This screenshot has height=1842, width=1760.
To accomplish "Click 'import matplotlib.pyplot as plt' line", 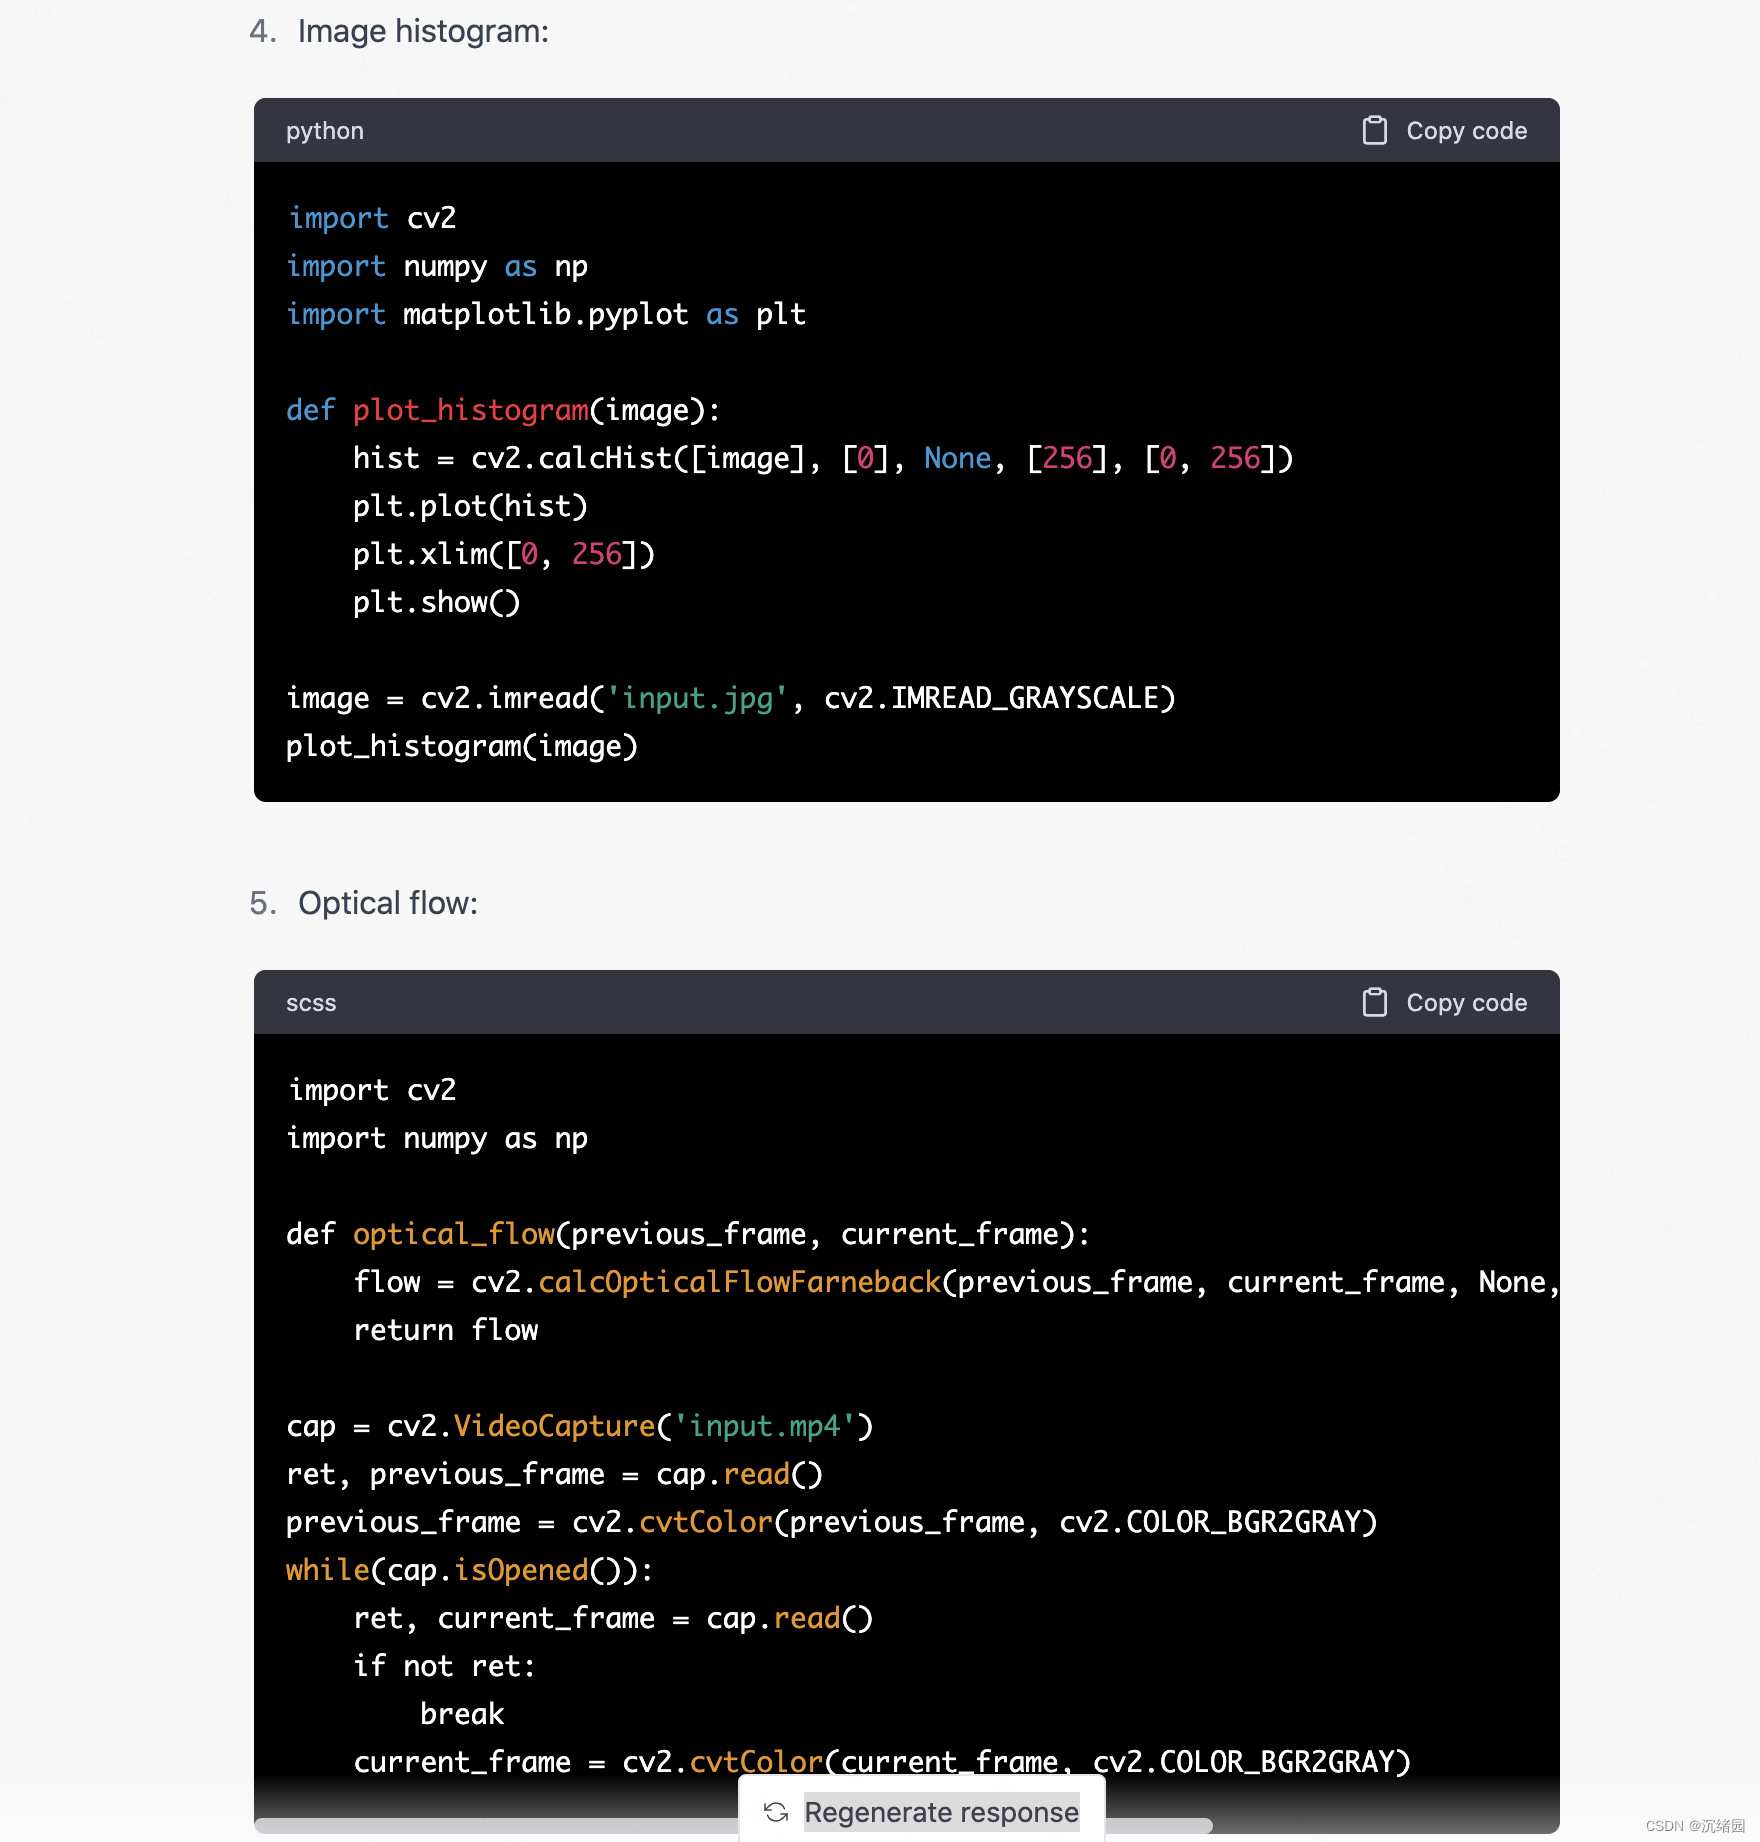I will (546, 314).
